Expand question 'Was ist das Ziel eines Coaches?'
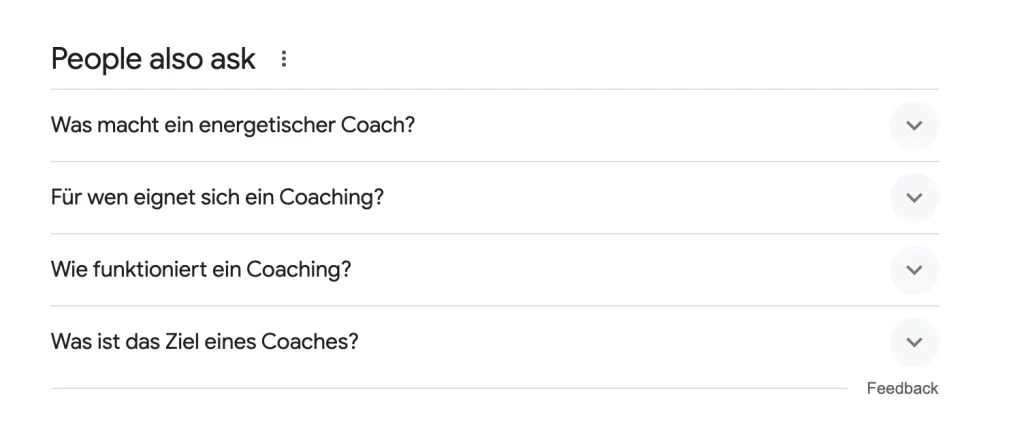The height and width of the screenshot is (432, 1024). (x=204, y=342)
